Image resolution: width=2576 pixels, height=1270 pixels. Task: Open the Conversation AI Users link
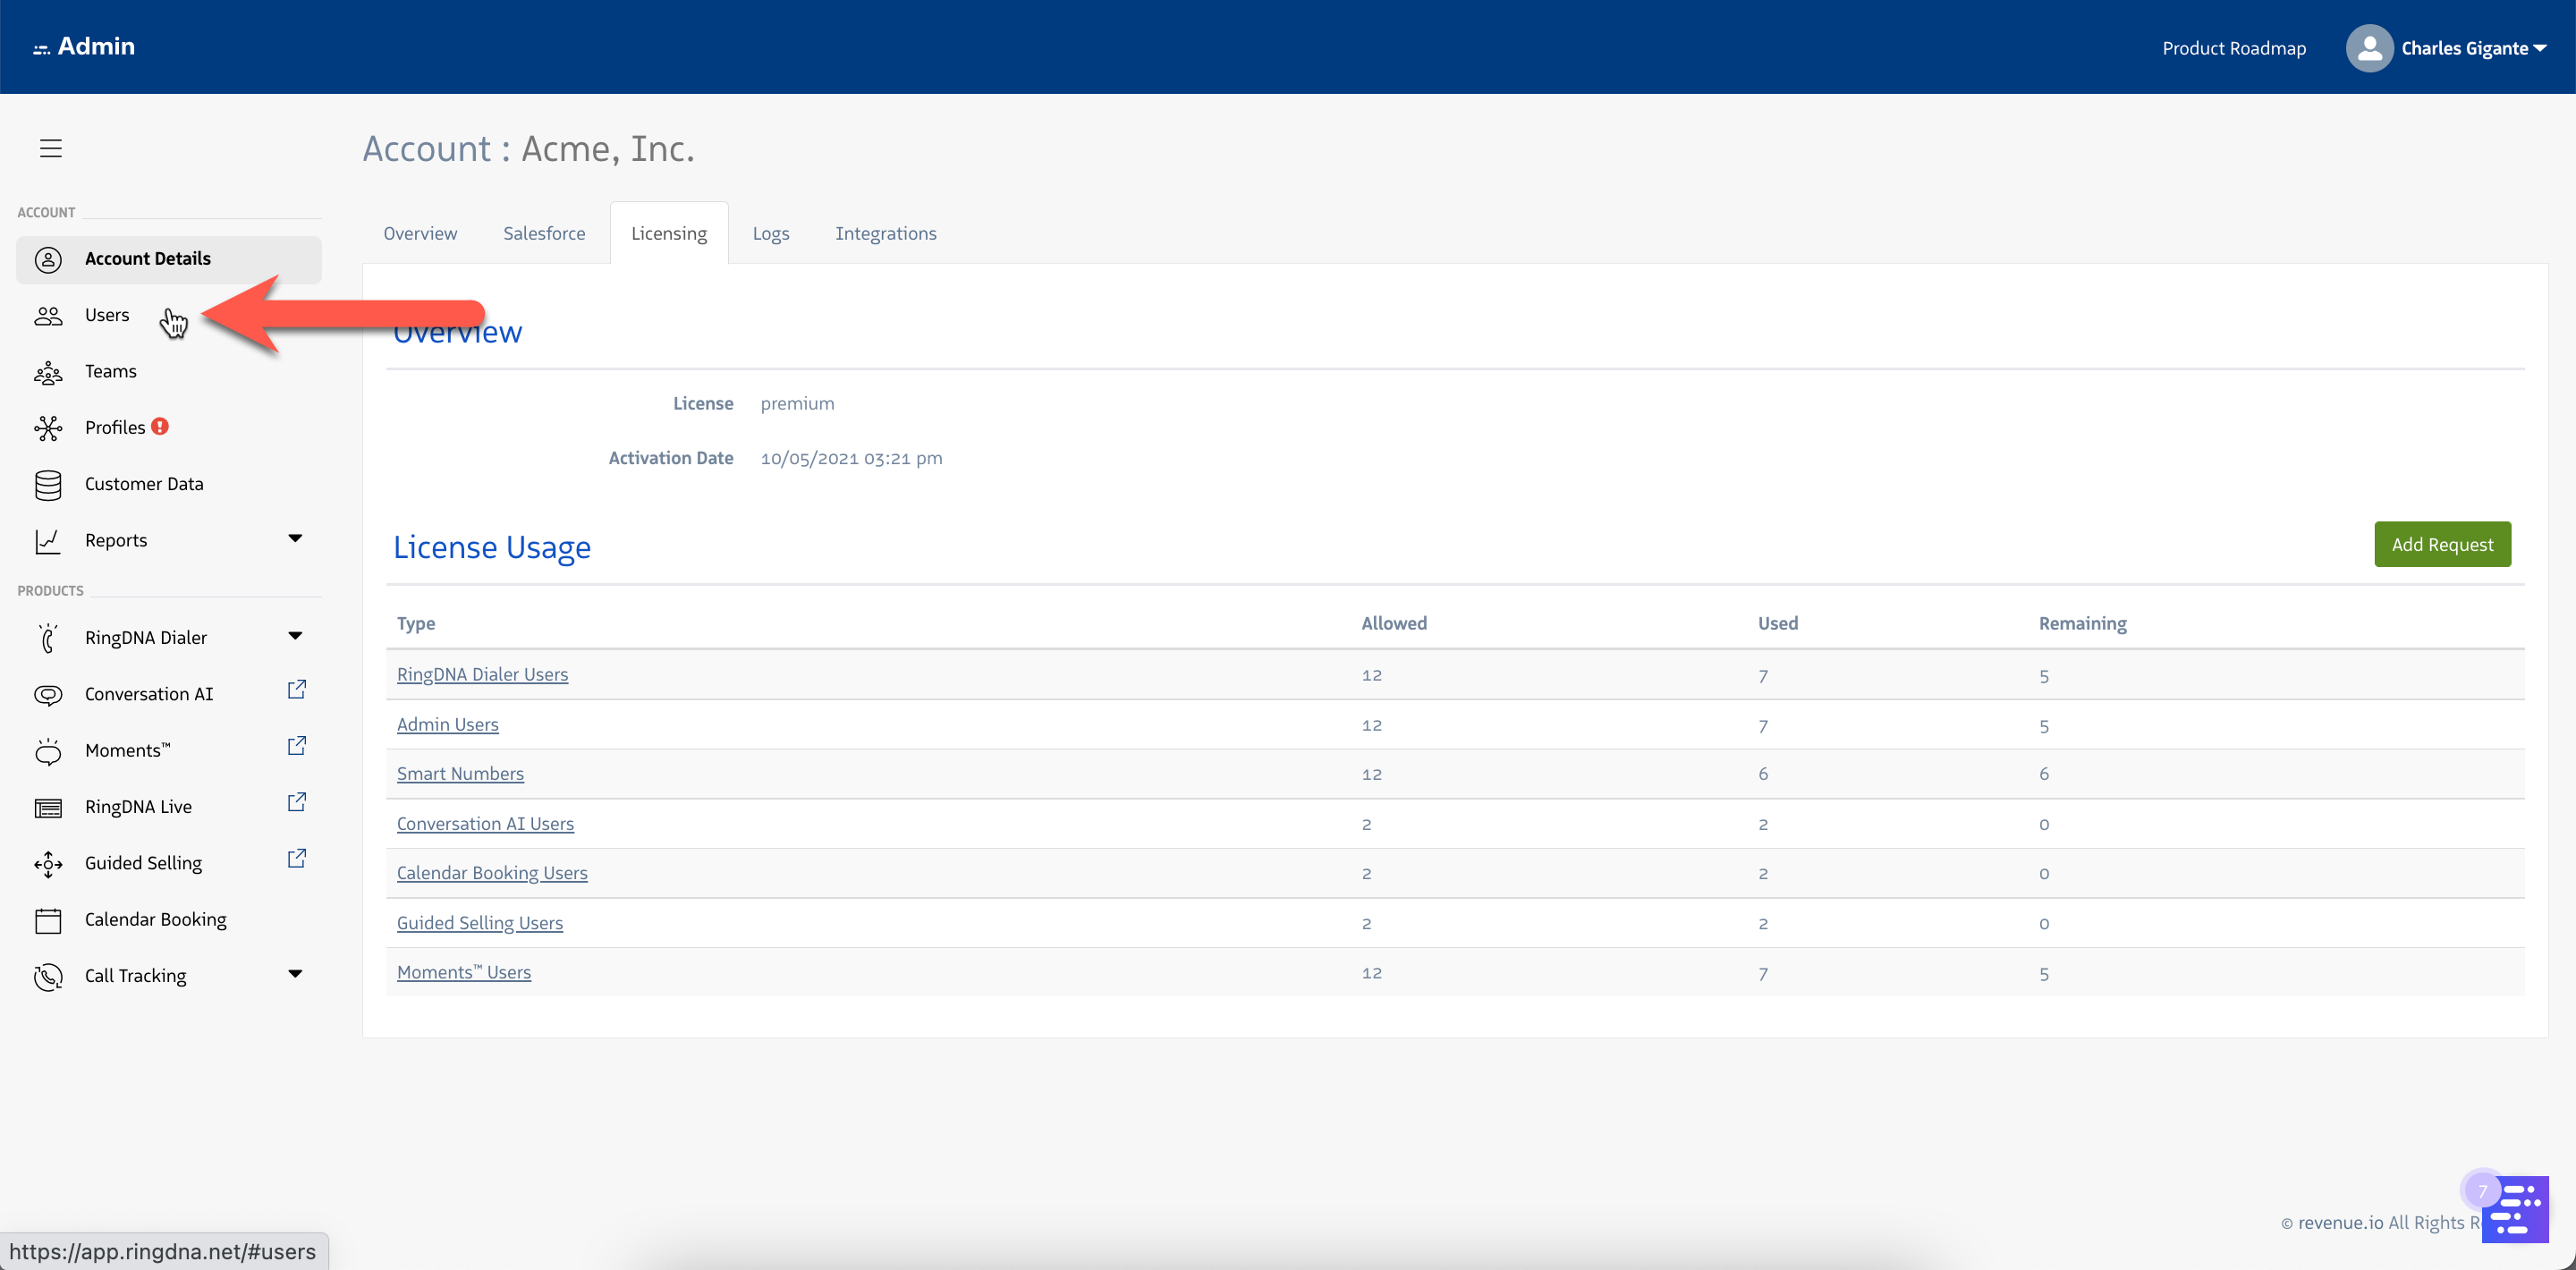coord(485,823)
